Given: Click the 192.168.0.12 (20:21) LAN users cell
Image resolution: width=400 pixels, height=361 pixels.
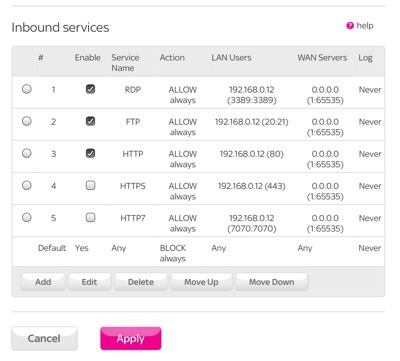Looking at the screenshot, I should click(x=252, y=122).
